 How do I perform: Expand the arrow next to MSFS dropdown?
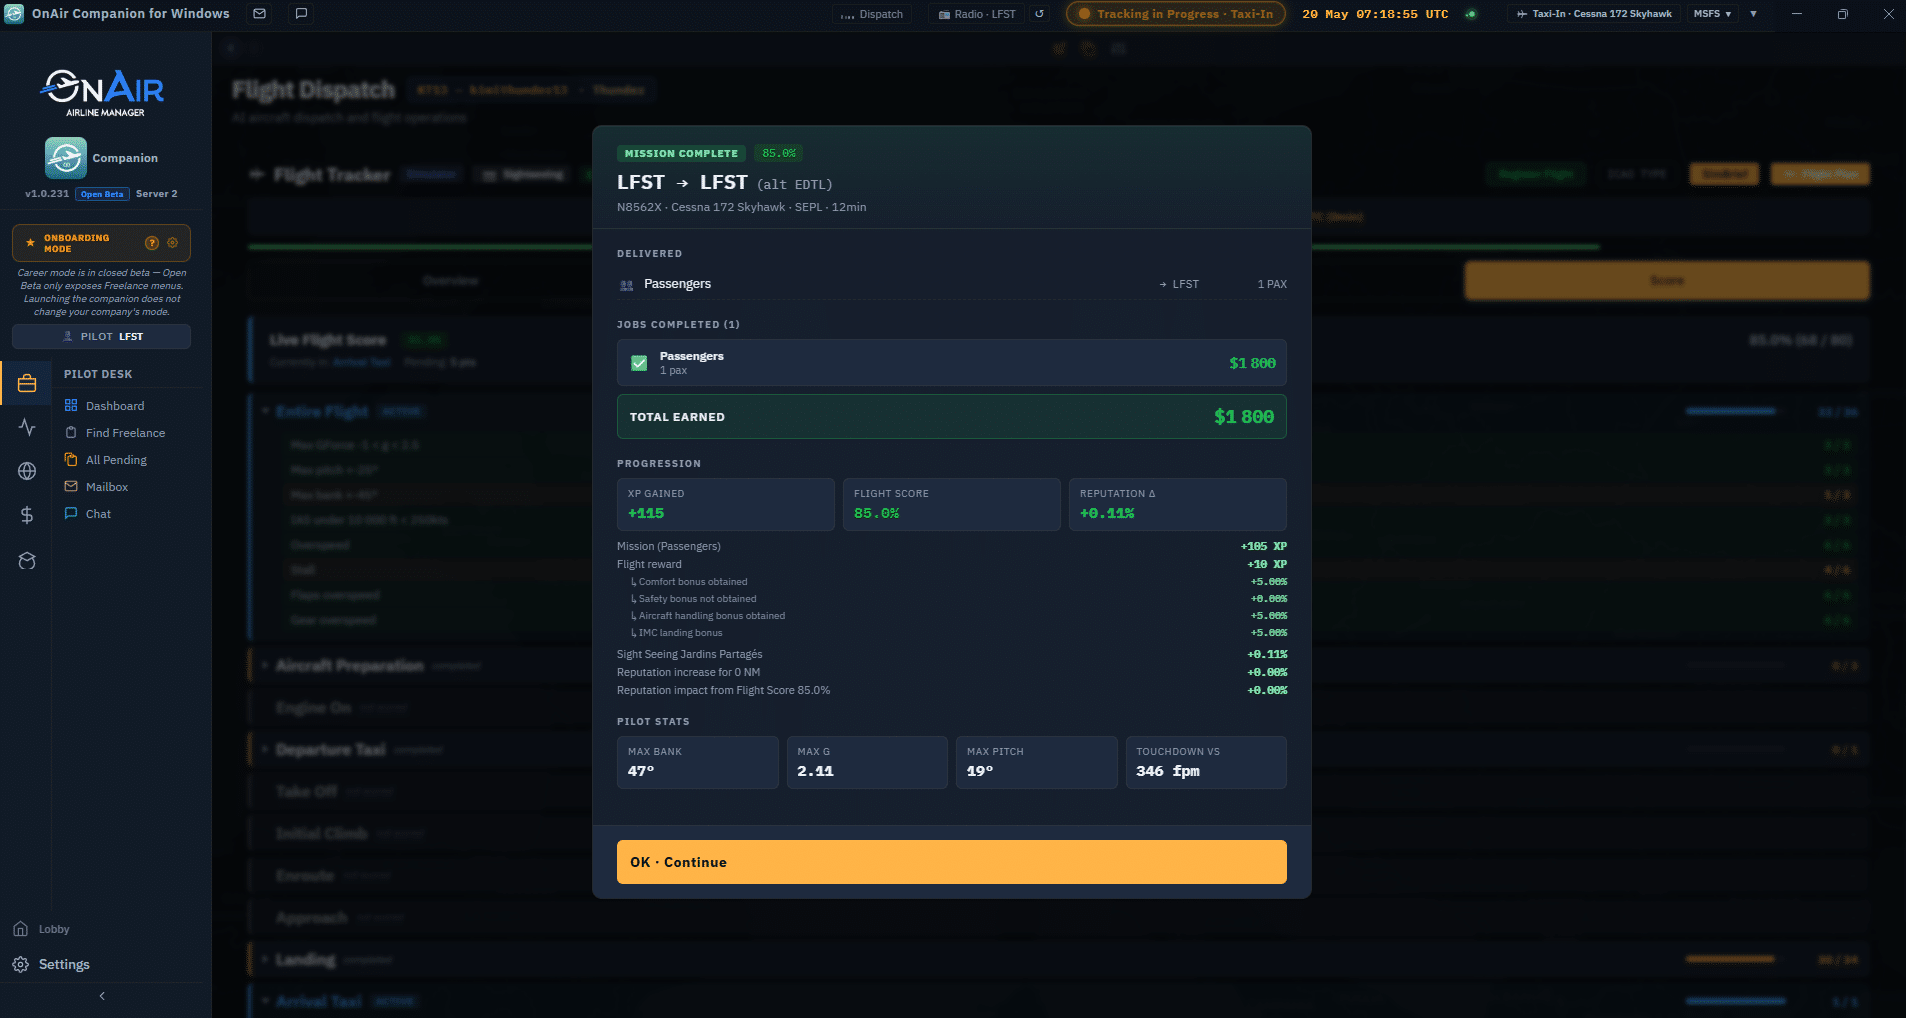(1753, 14)
